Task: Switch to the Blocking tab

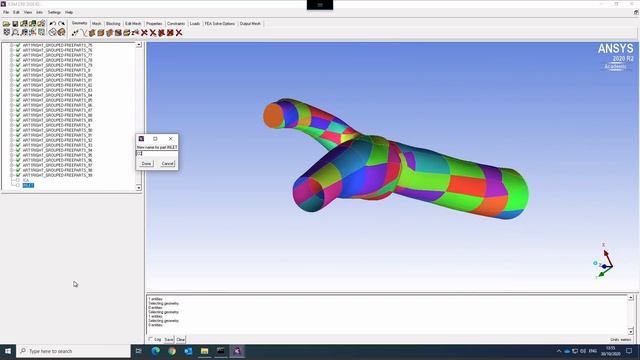Action: point(113,24)
